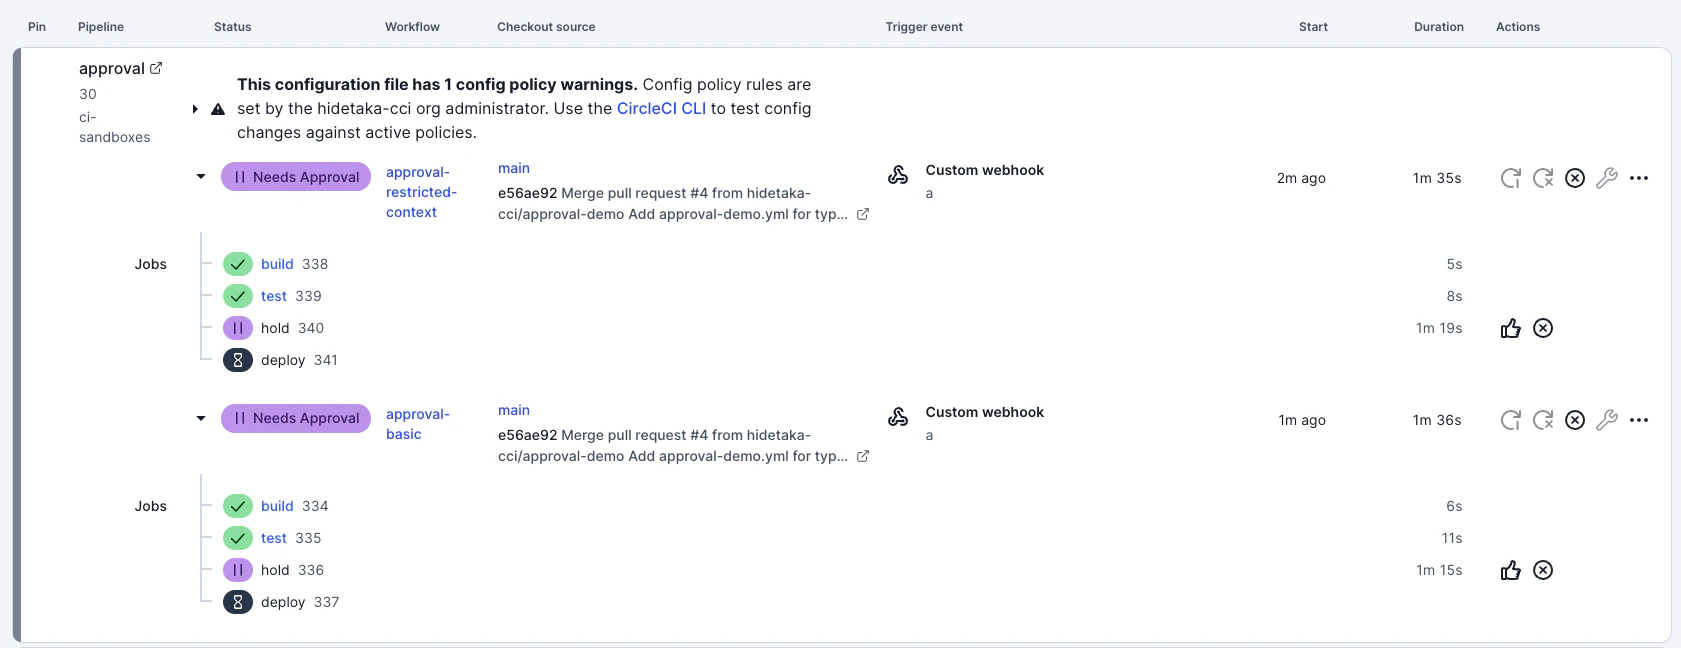This screenshot has height=648, width=1681.
Task: Expand the config policy warning details
Action: click(195, 109)
